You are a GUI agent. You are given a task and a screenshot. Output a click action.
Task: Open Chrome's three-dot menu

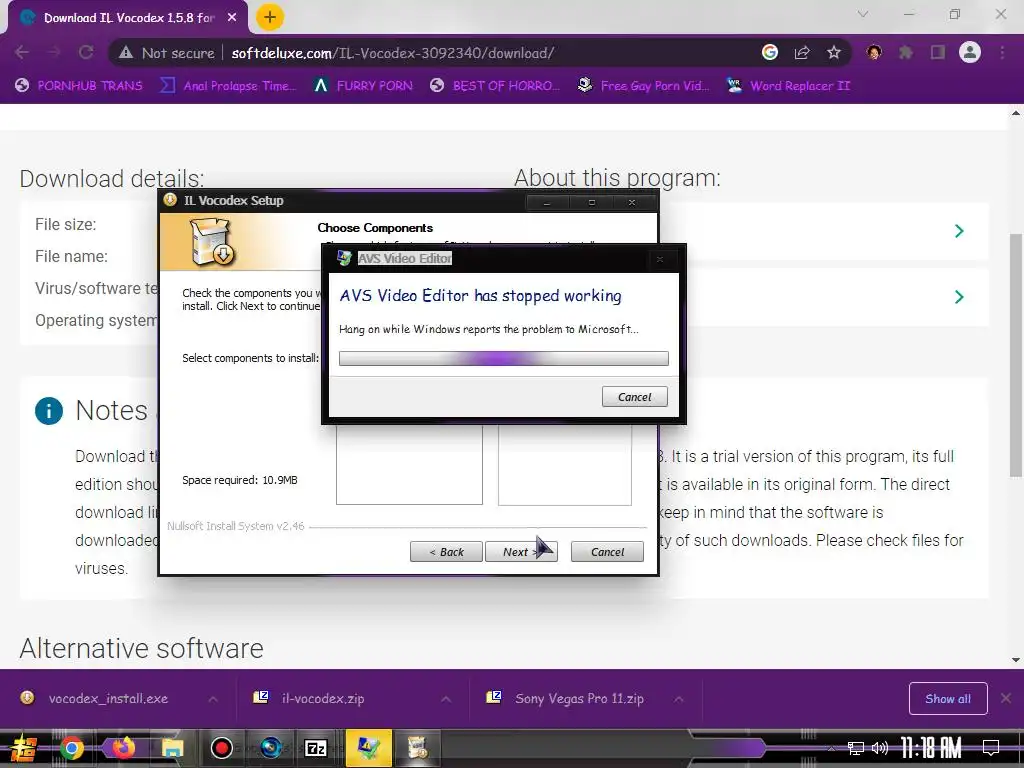click(1002, 52)
